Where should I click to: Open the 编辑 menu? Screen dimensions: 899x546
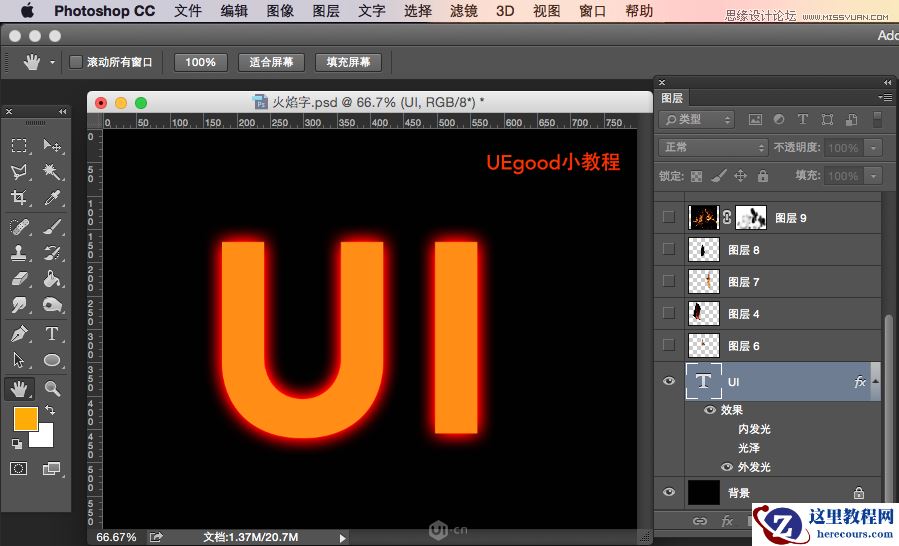pos(234,10)
